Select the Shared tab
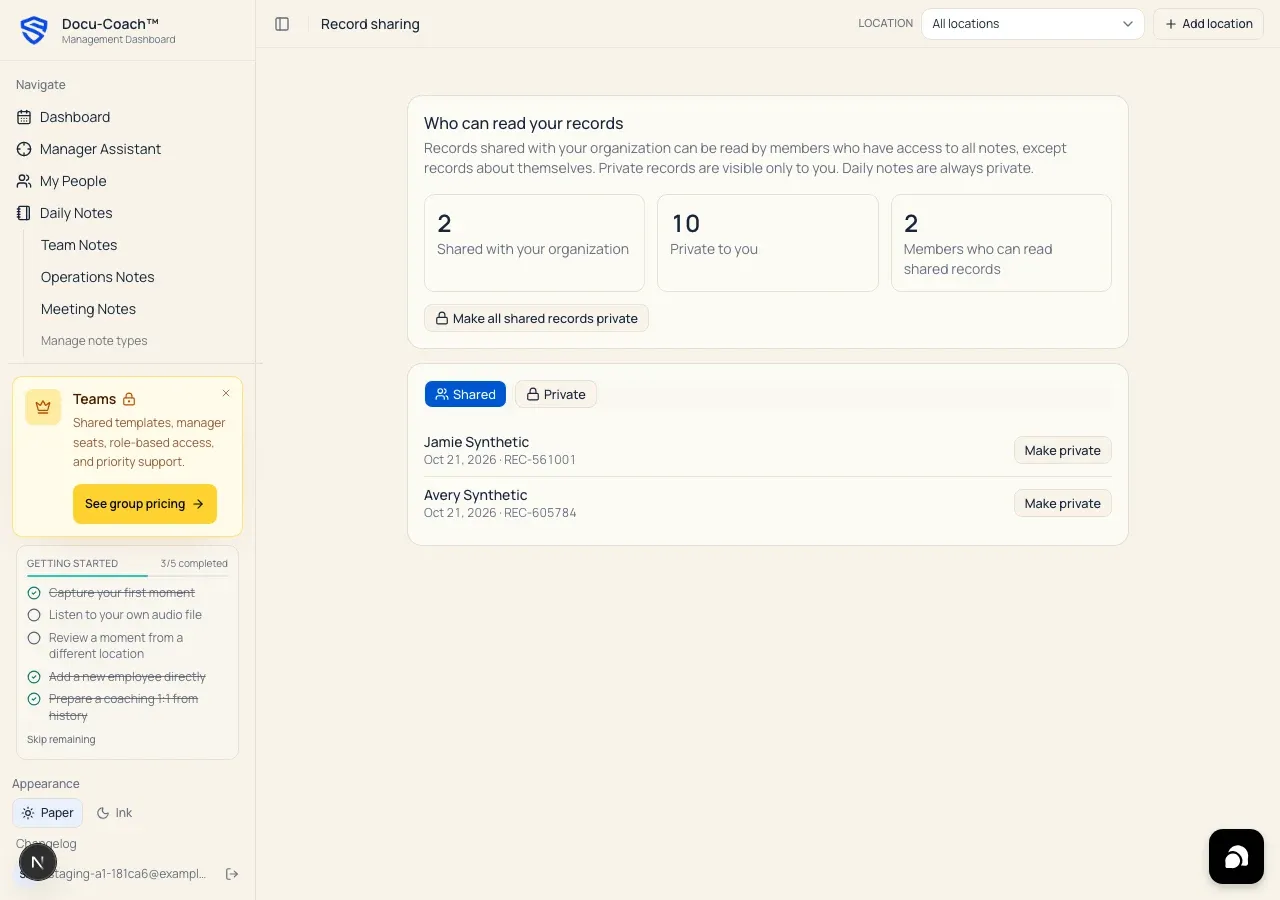 (x=465, y=394)
